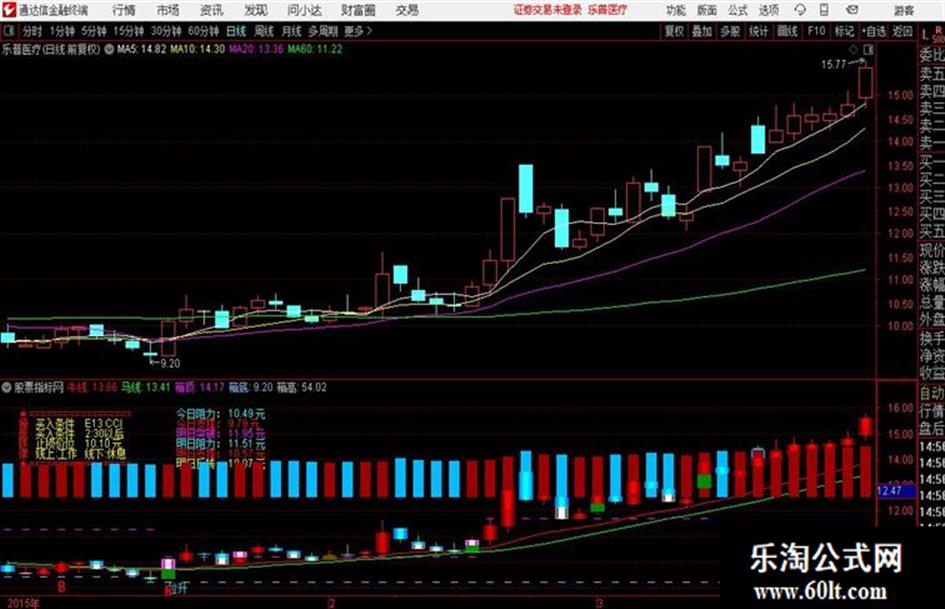
Task: Click the 证券交易未登录 login link
Action: (x=548, y=10)
